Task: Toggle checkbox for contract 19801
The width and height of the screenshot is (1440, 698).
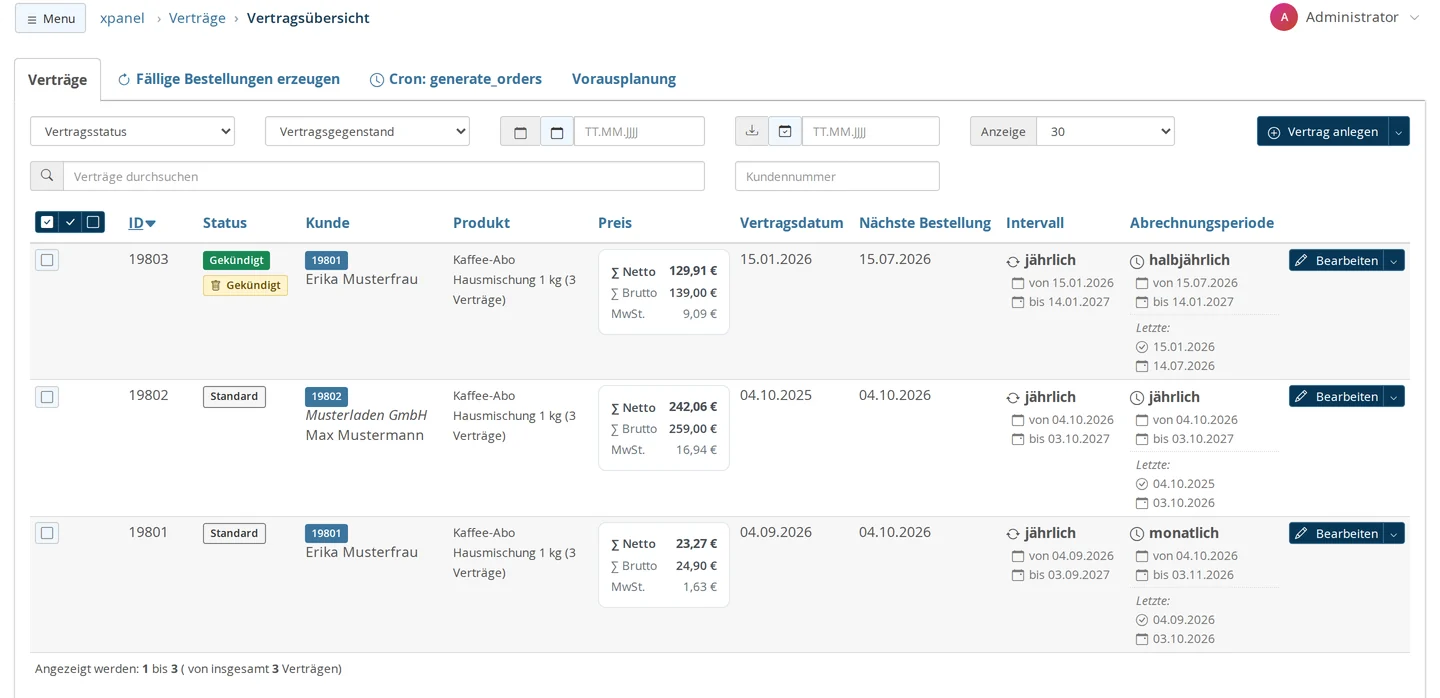Action: pyautogui.click(x=47, y=533)
